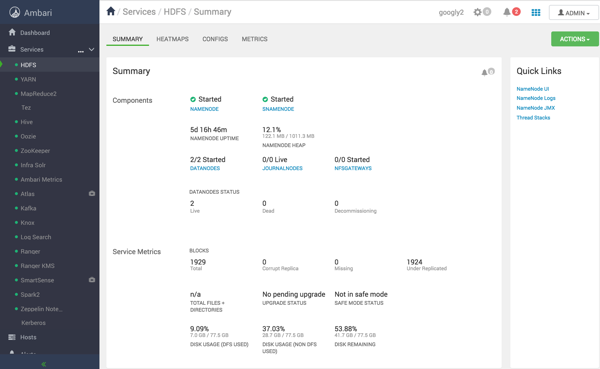Click the home icon in breadcrumb

[111, 11]
